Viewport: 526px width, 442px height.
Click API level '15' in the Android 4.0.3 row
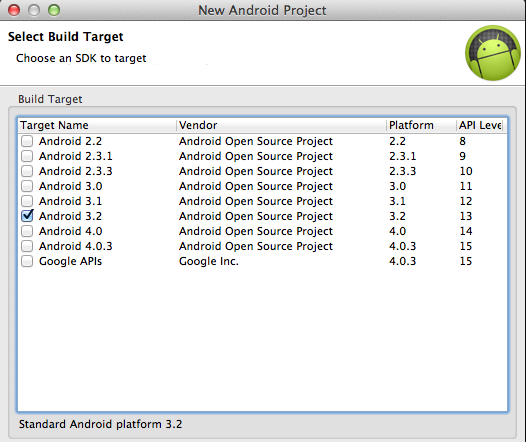click(466, 246)
